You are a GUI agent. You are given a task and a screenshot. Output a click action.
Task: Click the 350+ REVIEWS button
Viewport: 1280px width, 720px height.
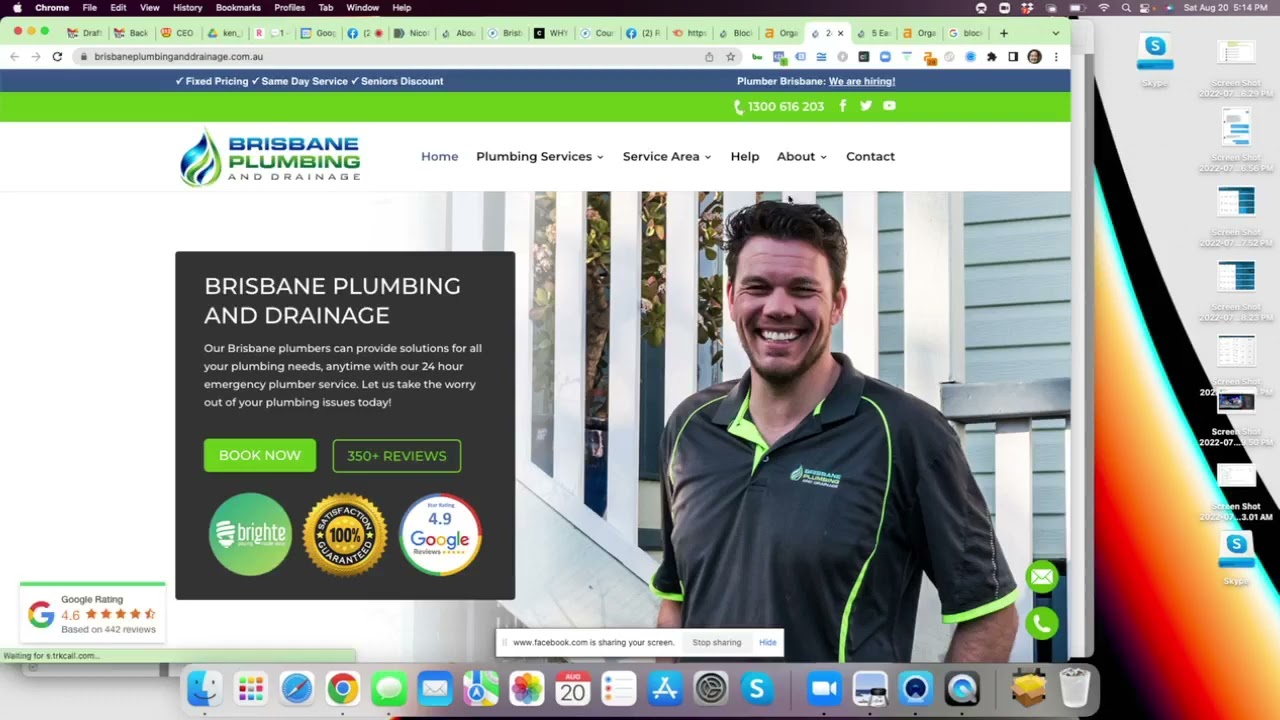pos(397,456)
